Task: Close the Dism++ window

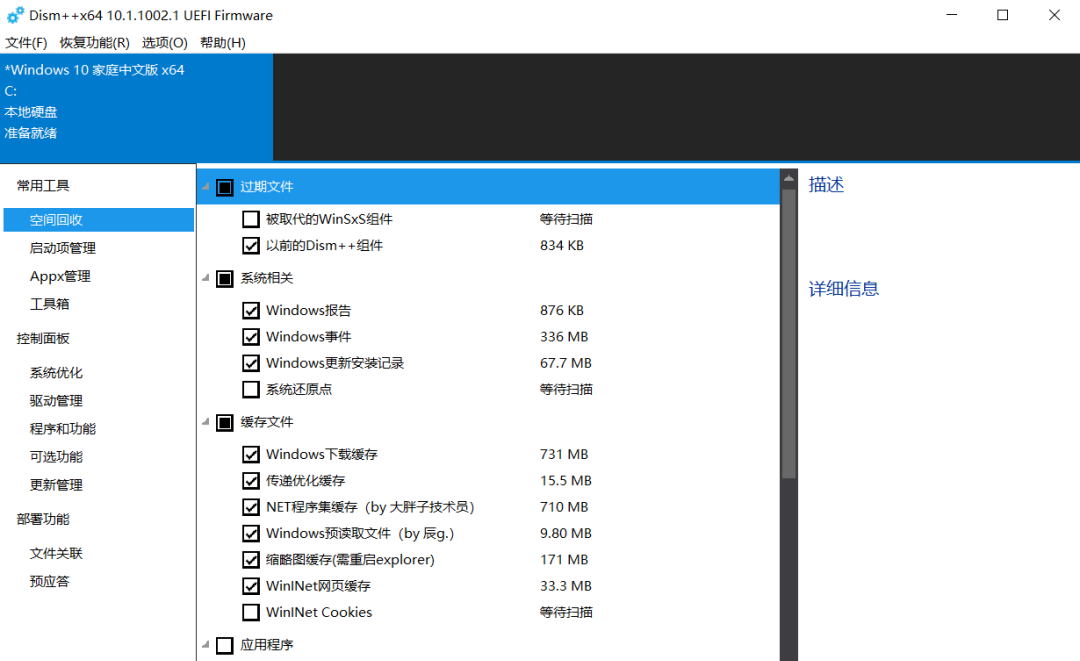Action: (1055, 15)
